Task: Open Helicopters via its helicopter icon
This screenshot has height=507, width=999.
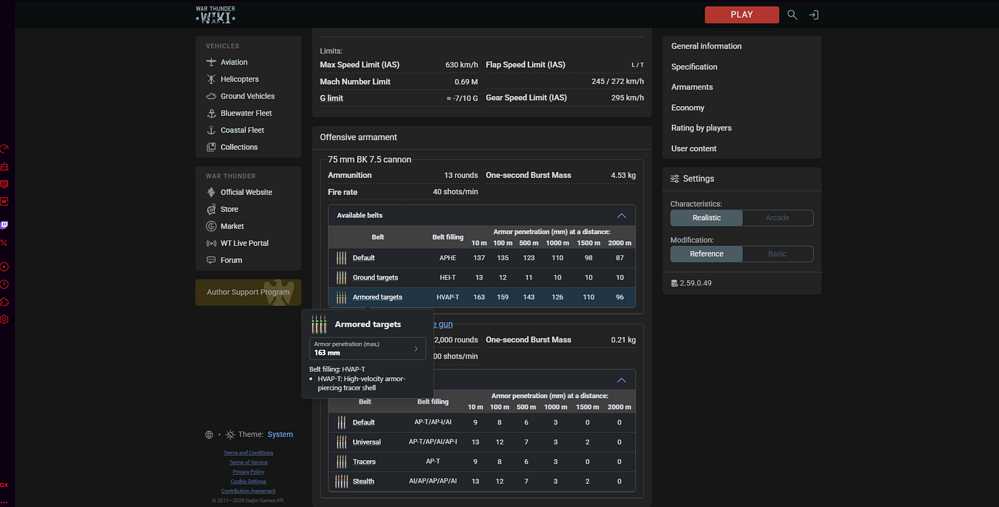Action: coord(211,79)
